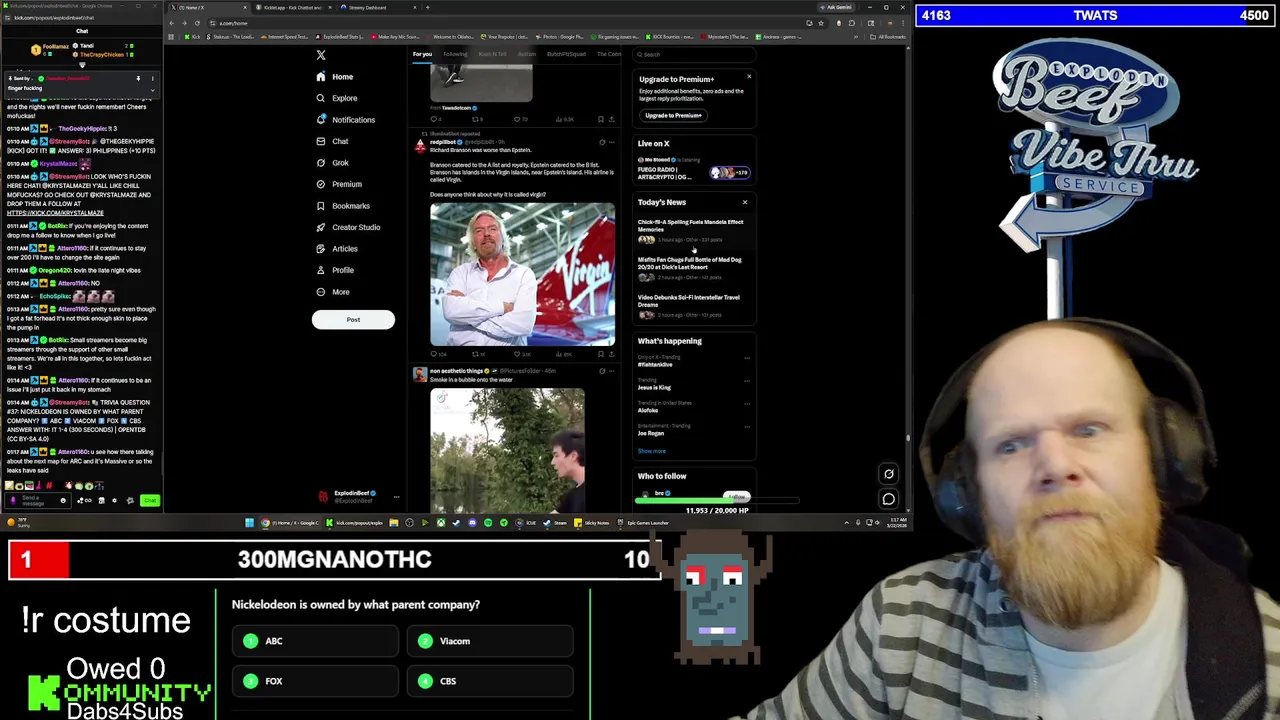Screen dimensions: 1280x720
Task: Open the Jesus is King trend
Action: point(655,387)
